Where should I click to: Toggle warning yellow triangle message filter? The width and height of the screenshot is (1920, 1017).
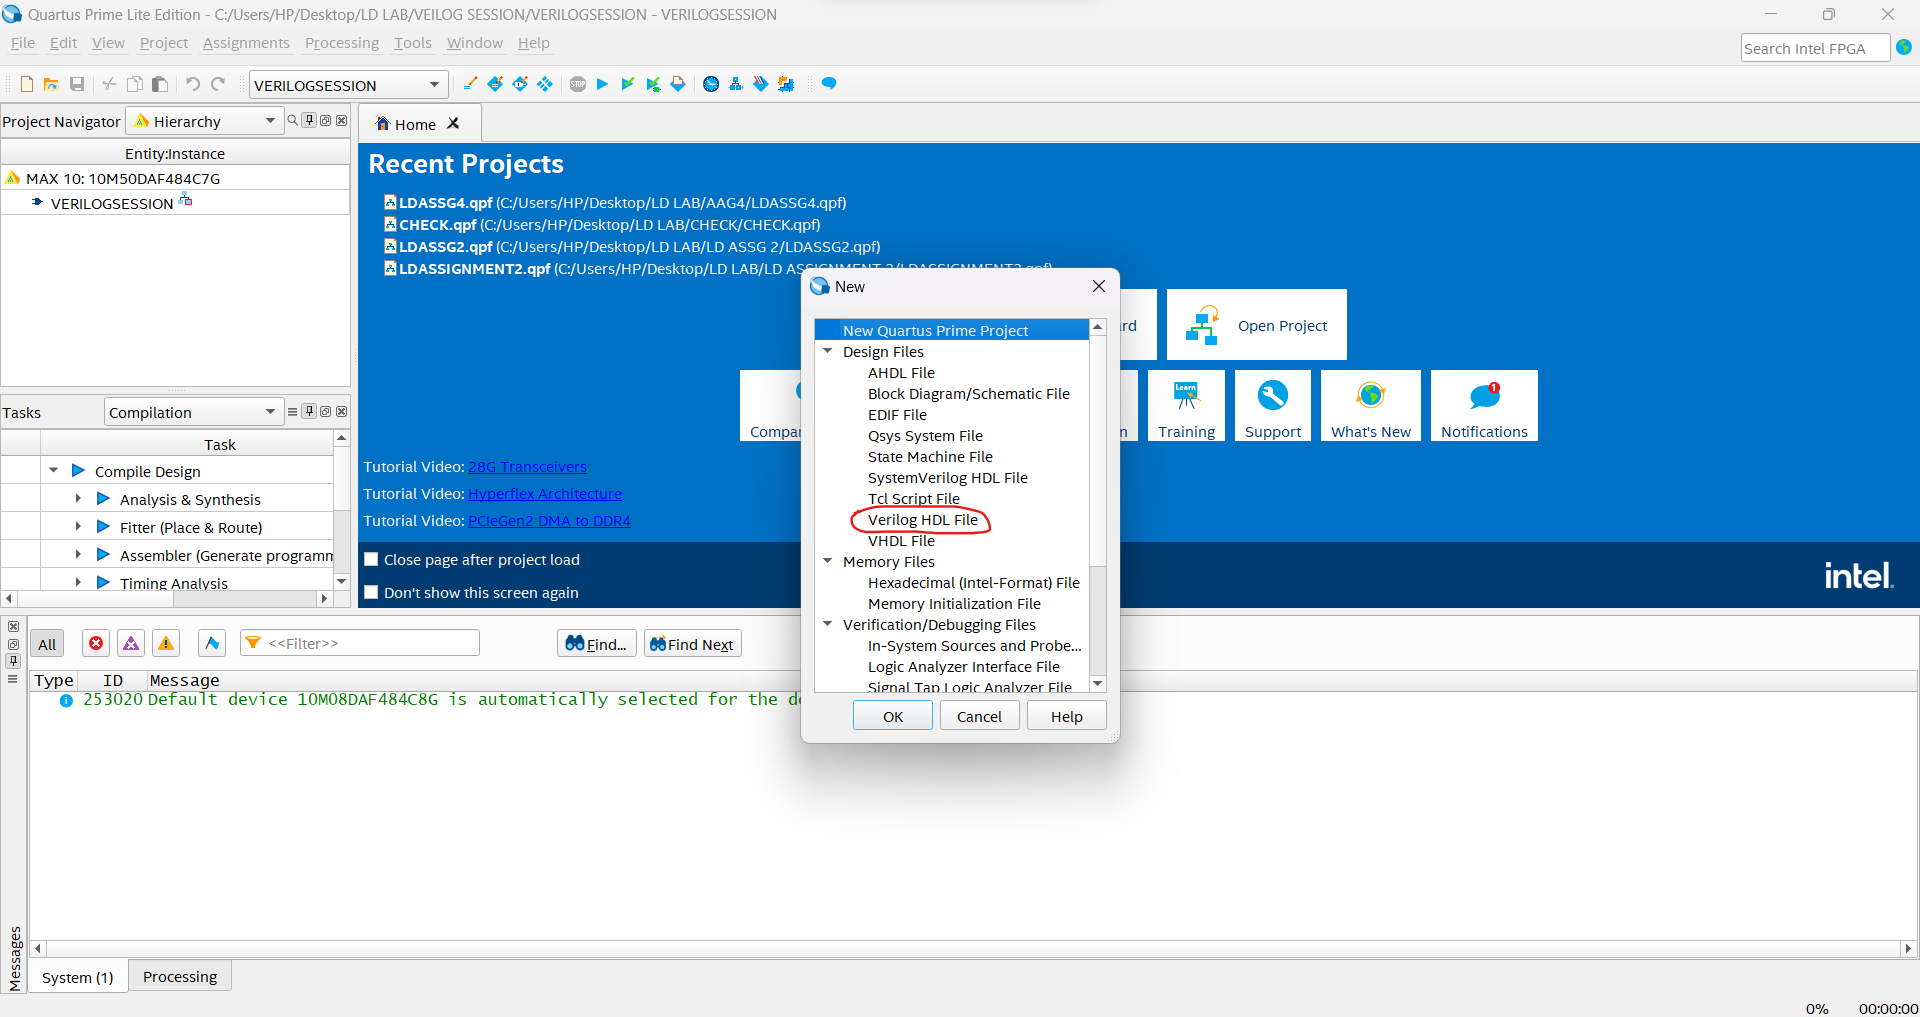pos(166,643)
